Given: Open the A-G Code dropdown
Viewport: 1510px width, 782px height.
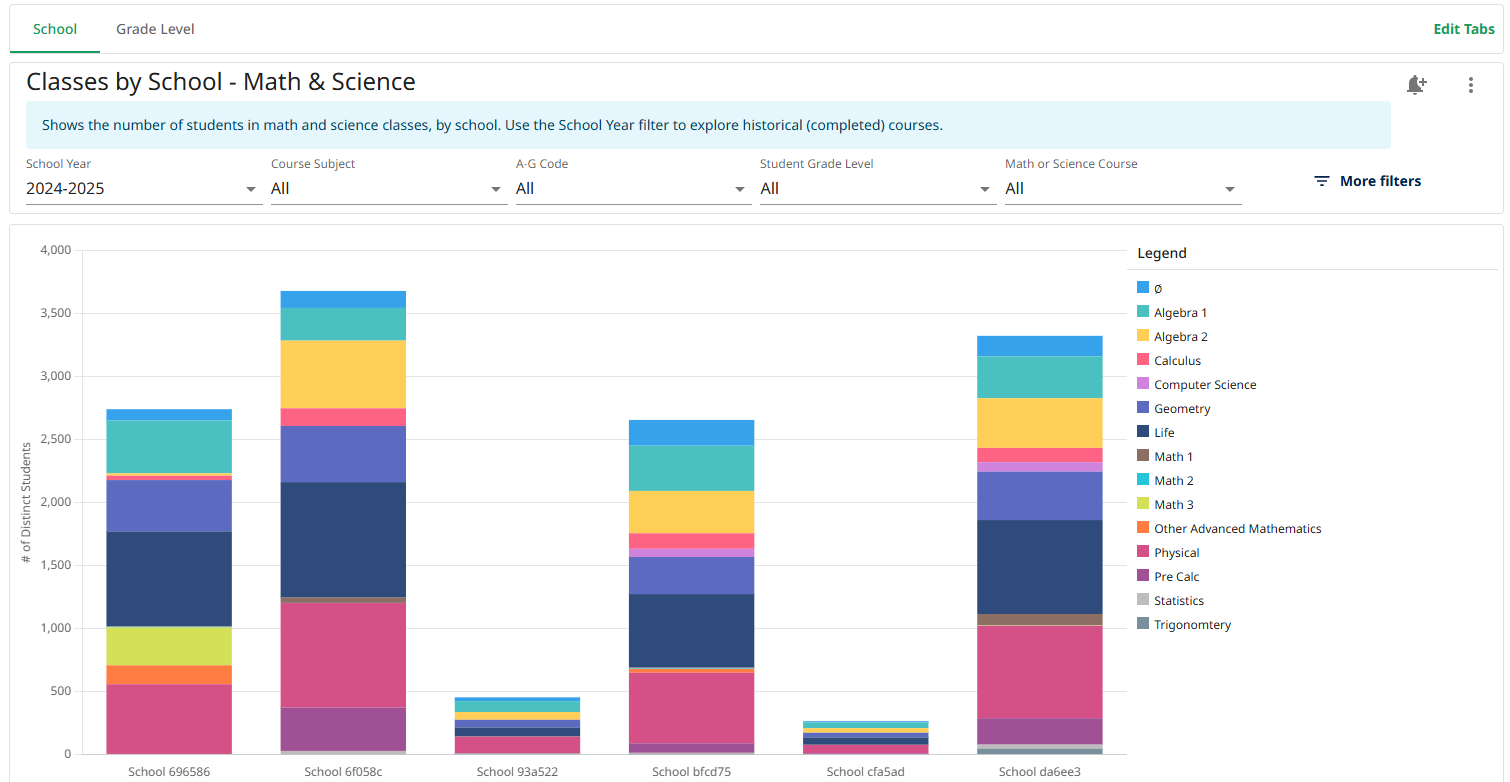Looking at the screenshot, I should [x=634, y=189].
